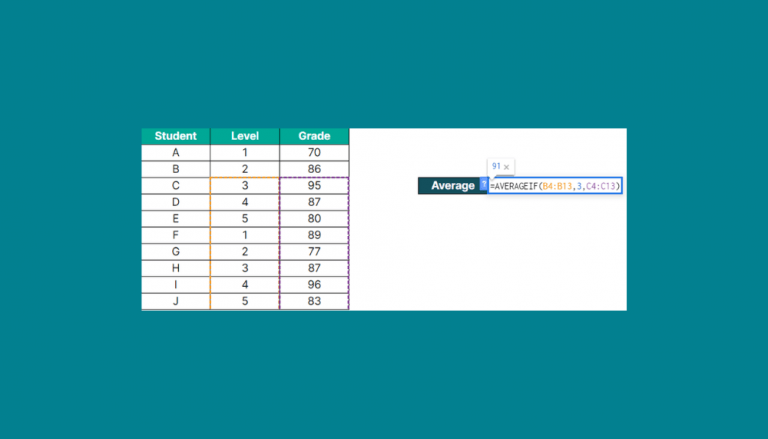Select Level cell in Student F row
The image size is (768, 439).
[245, 235]
